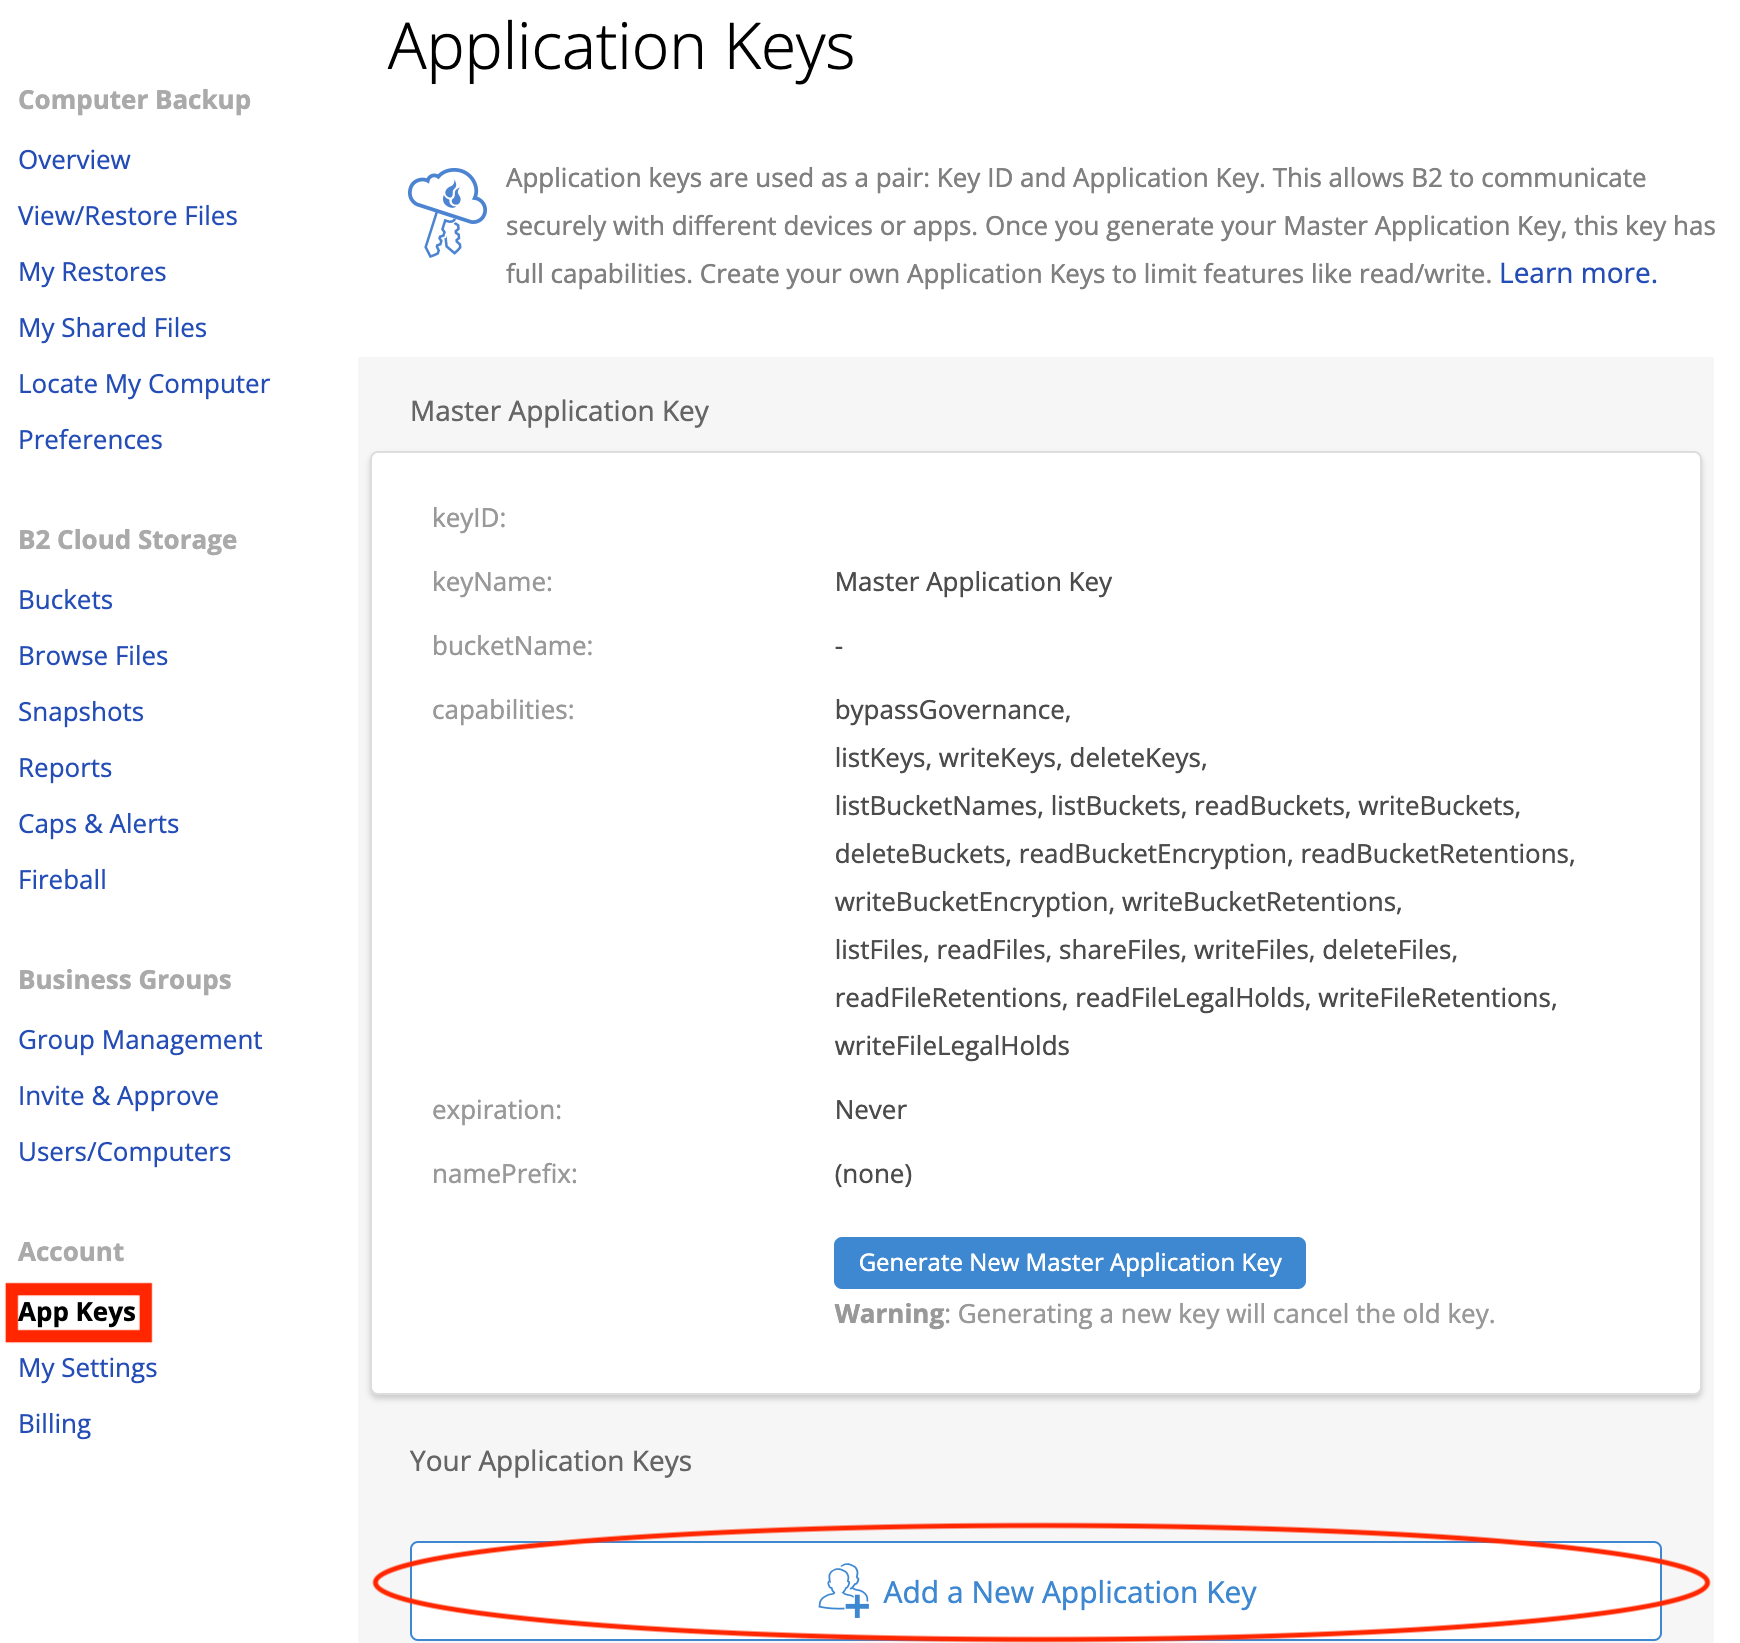Follow the Learn more link
Screen dimensions: 1740x1643
[1578, 273]
